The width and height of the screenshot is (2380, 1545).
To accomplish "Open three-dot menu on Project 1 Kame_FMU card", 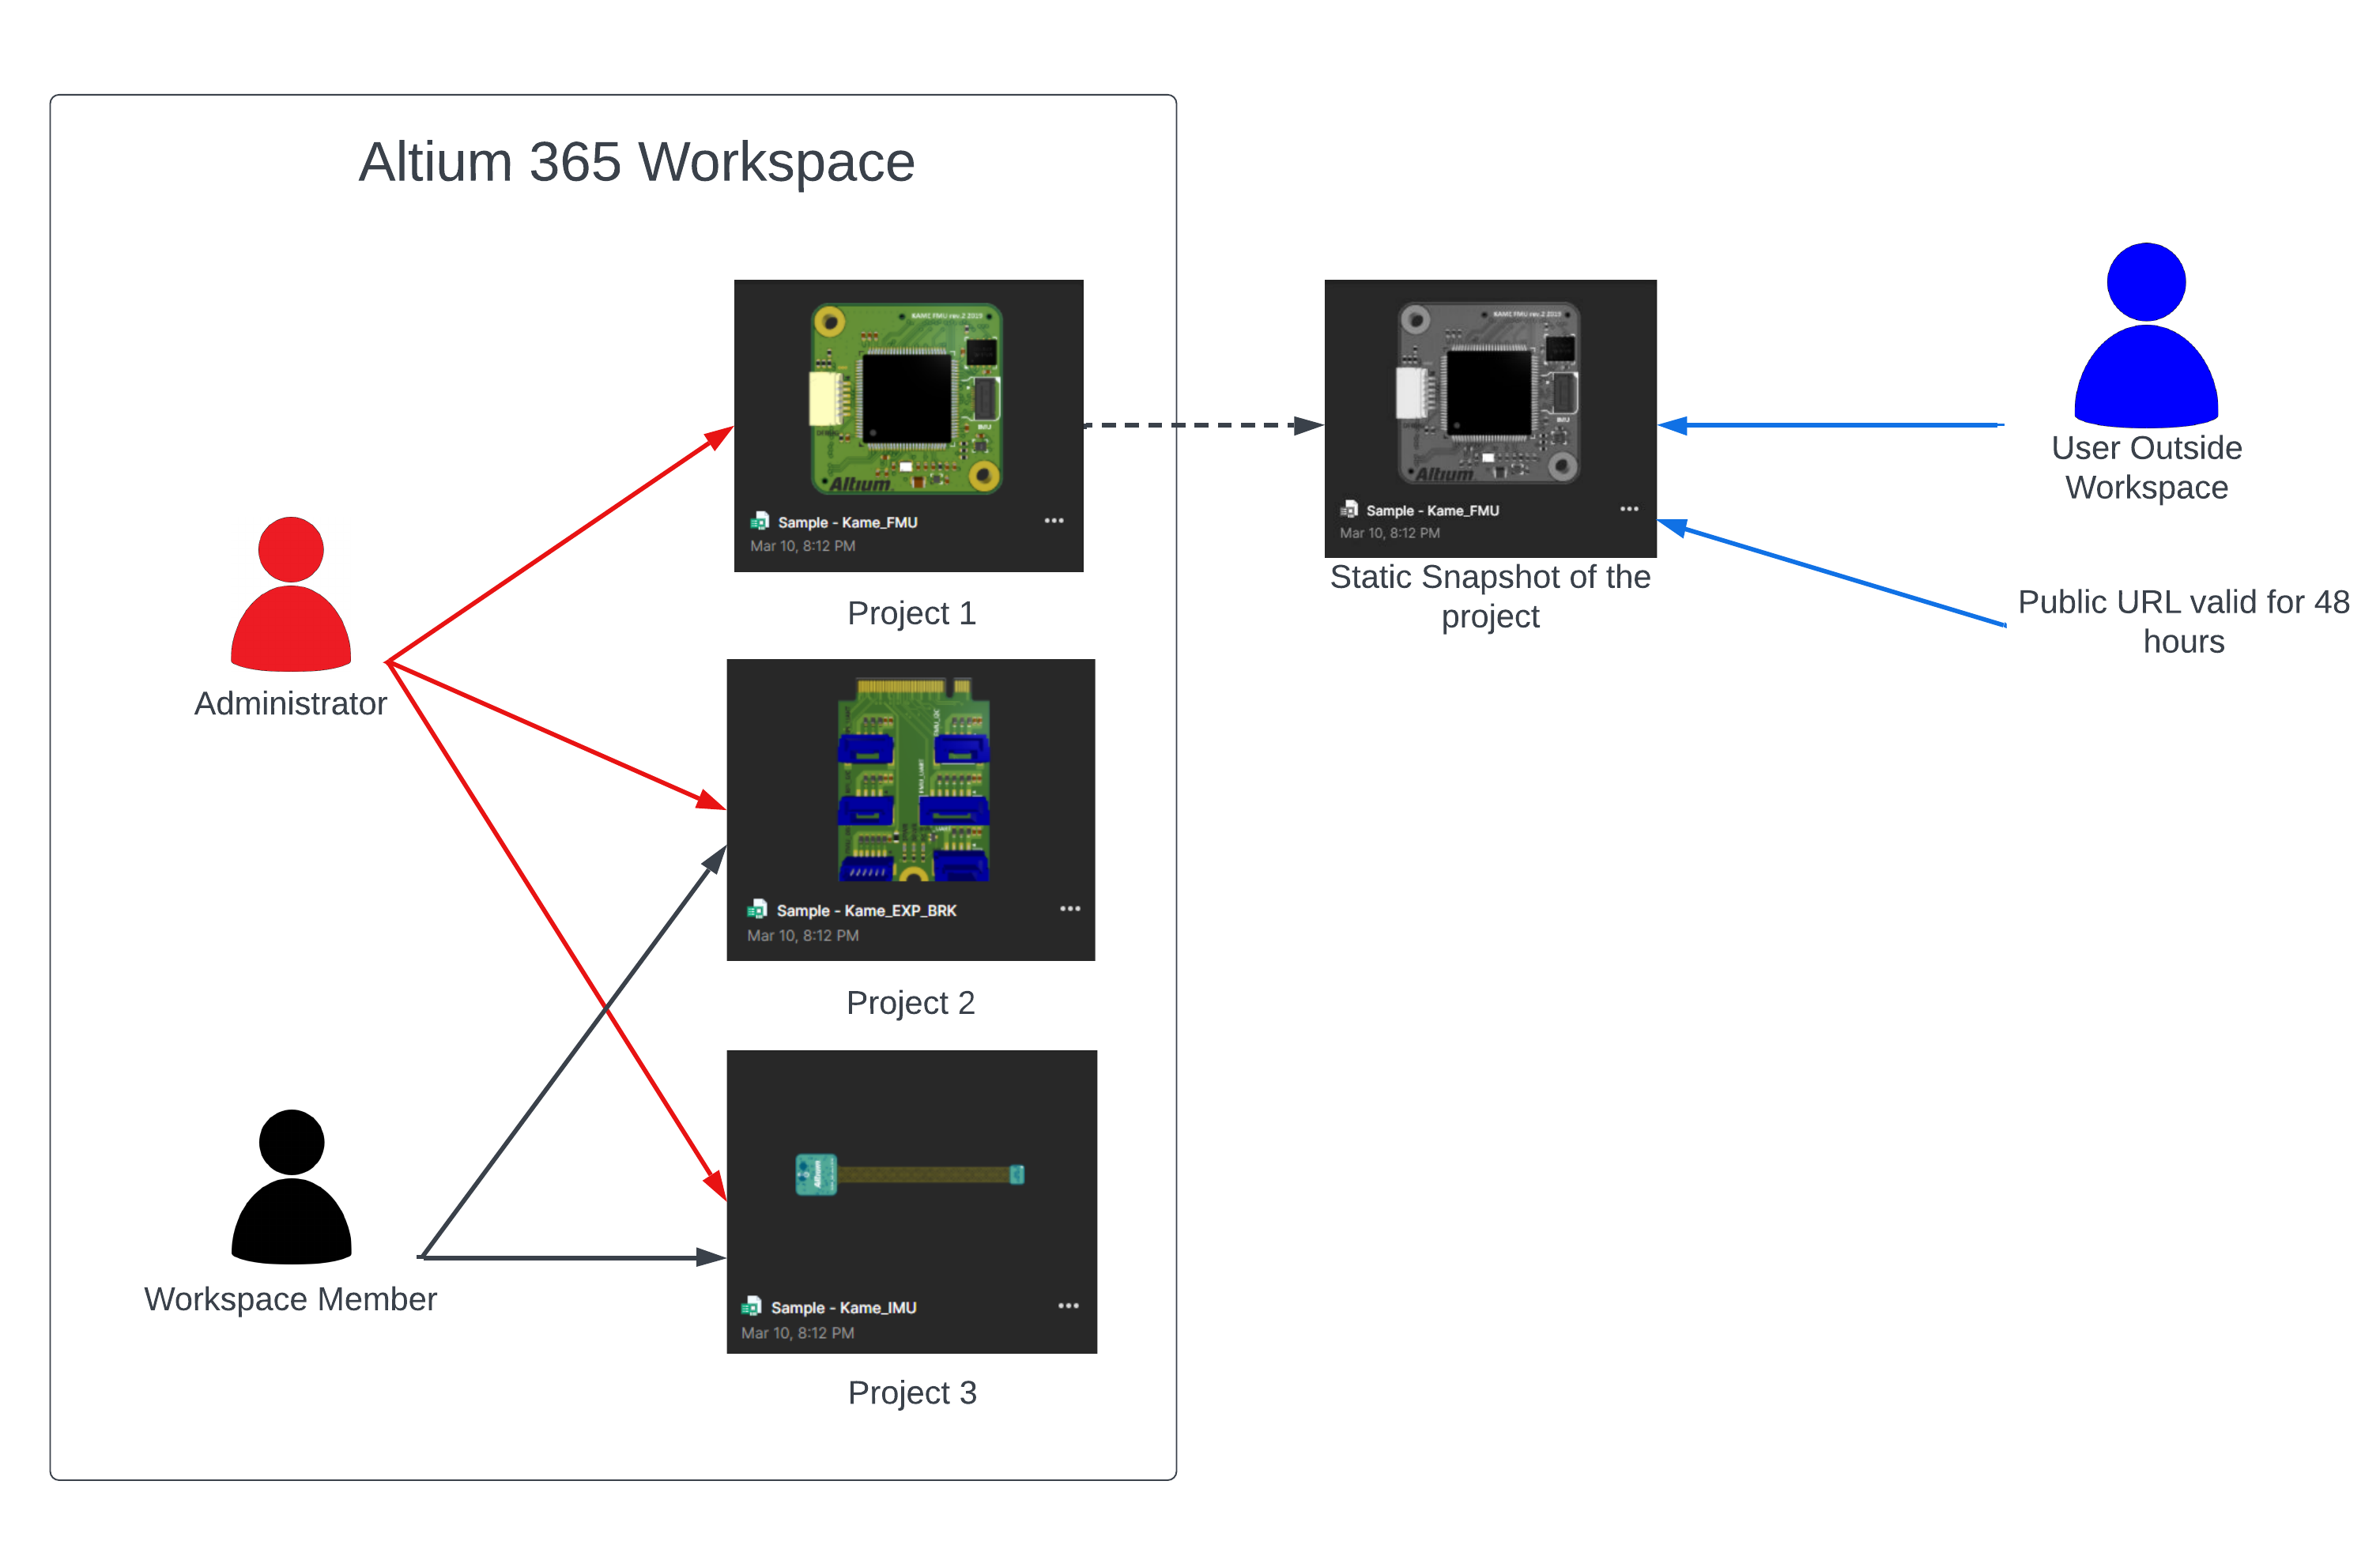I will coord(1054,520).
